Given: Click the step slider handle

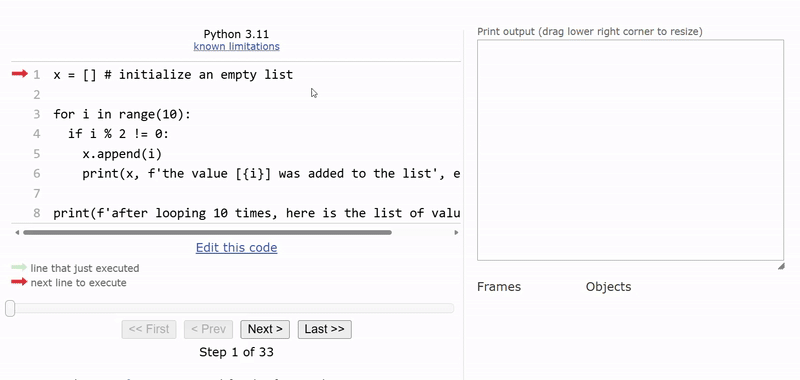Looking at the screenshot, I should [10, 308].
